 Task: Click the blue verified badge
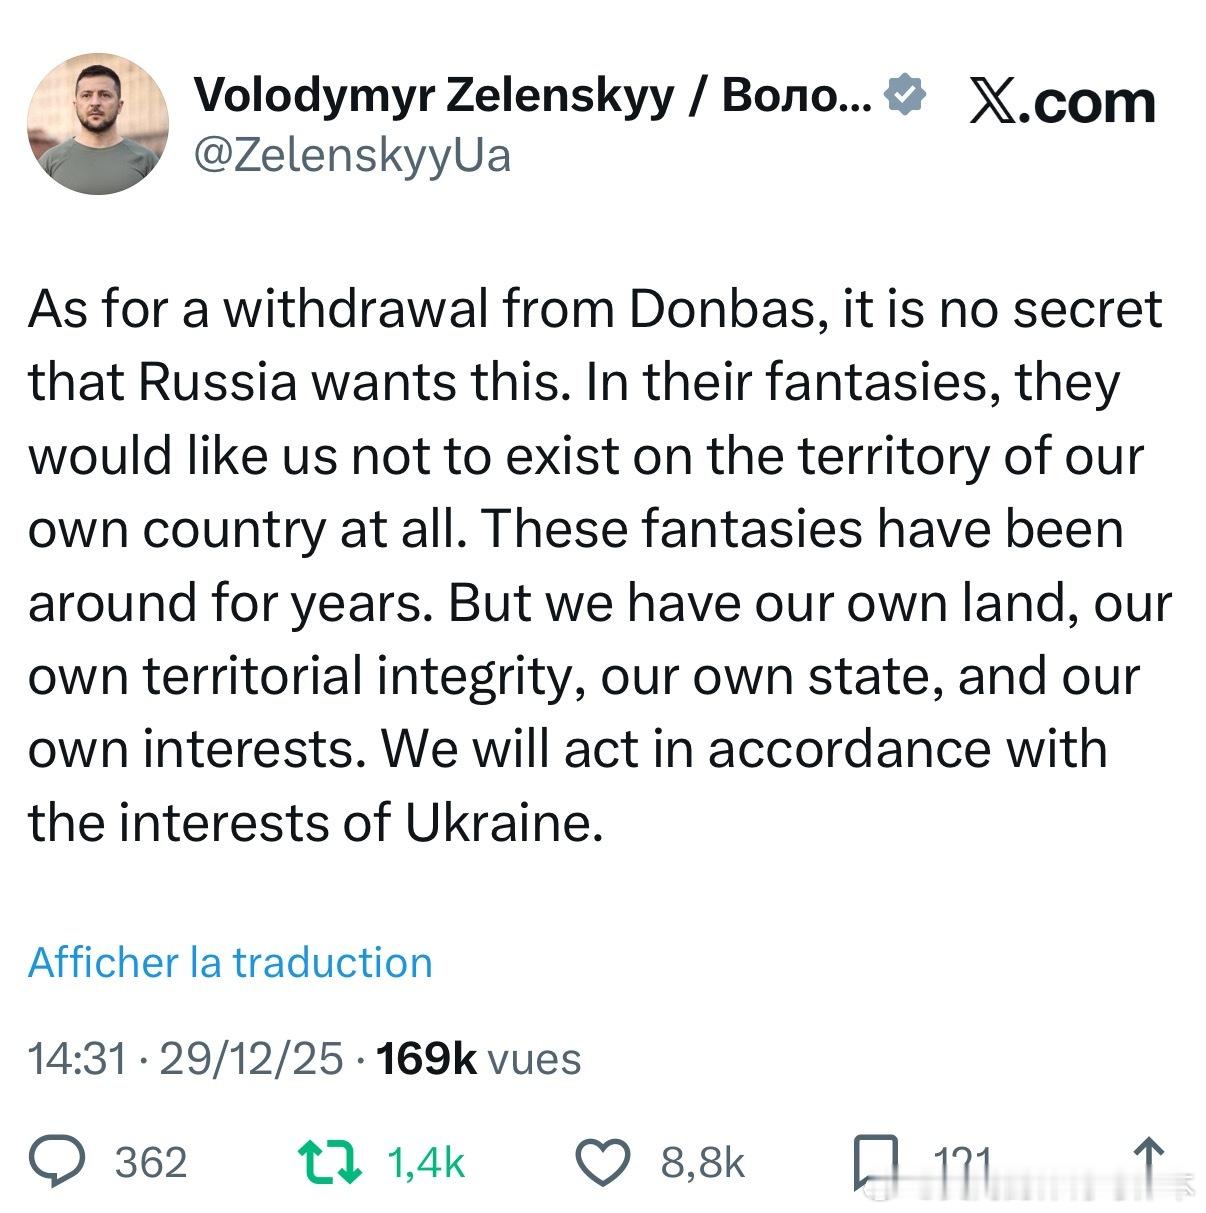click(x=906, y=94)
